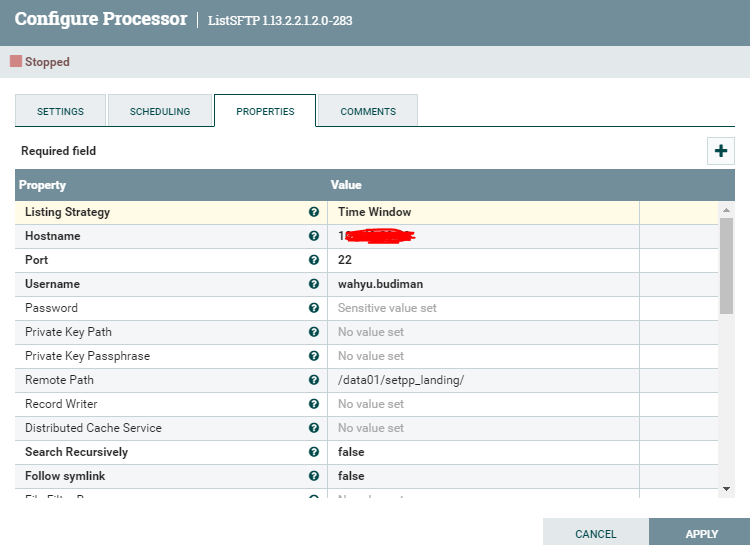This screenshot has width=750, height=545.
Task: Select the Remote Path property name
Action: (x=59, y=380)
